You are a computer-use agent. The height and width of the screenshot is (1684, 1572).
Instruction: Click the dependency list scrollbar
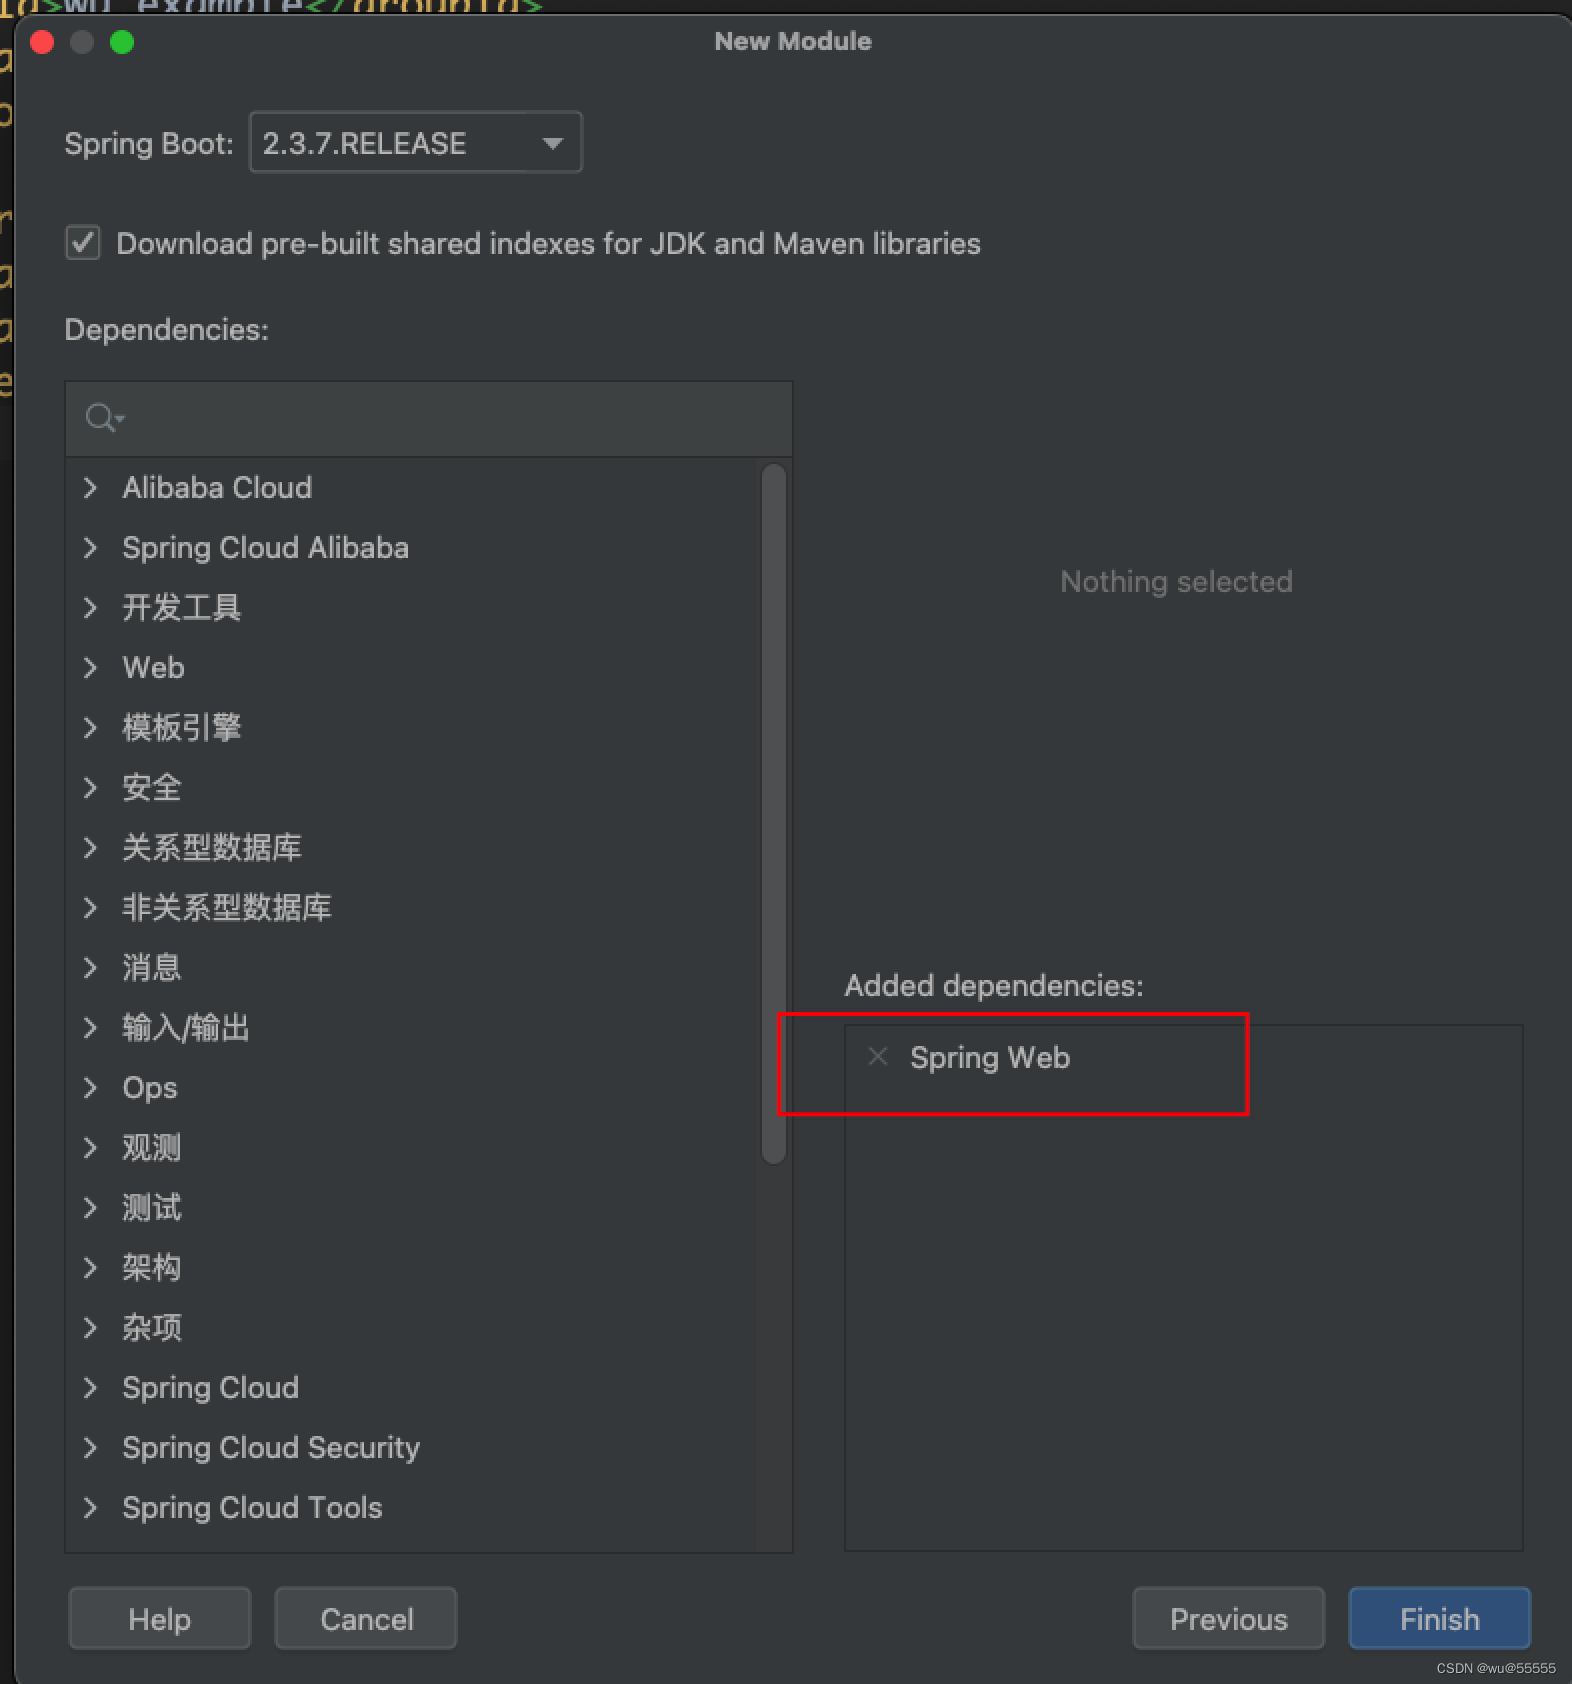coord(773,814)
